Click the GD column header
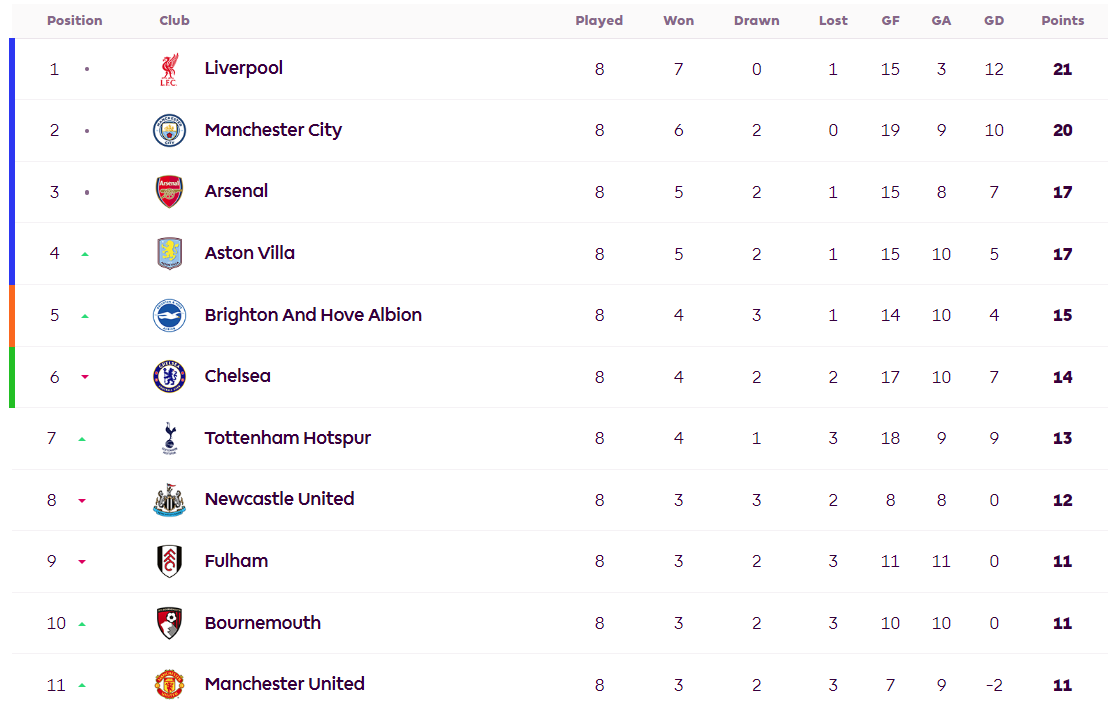Viewport: 1108px width, 703px height. 994,20
